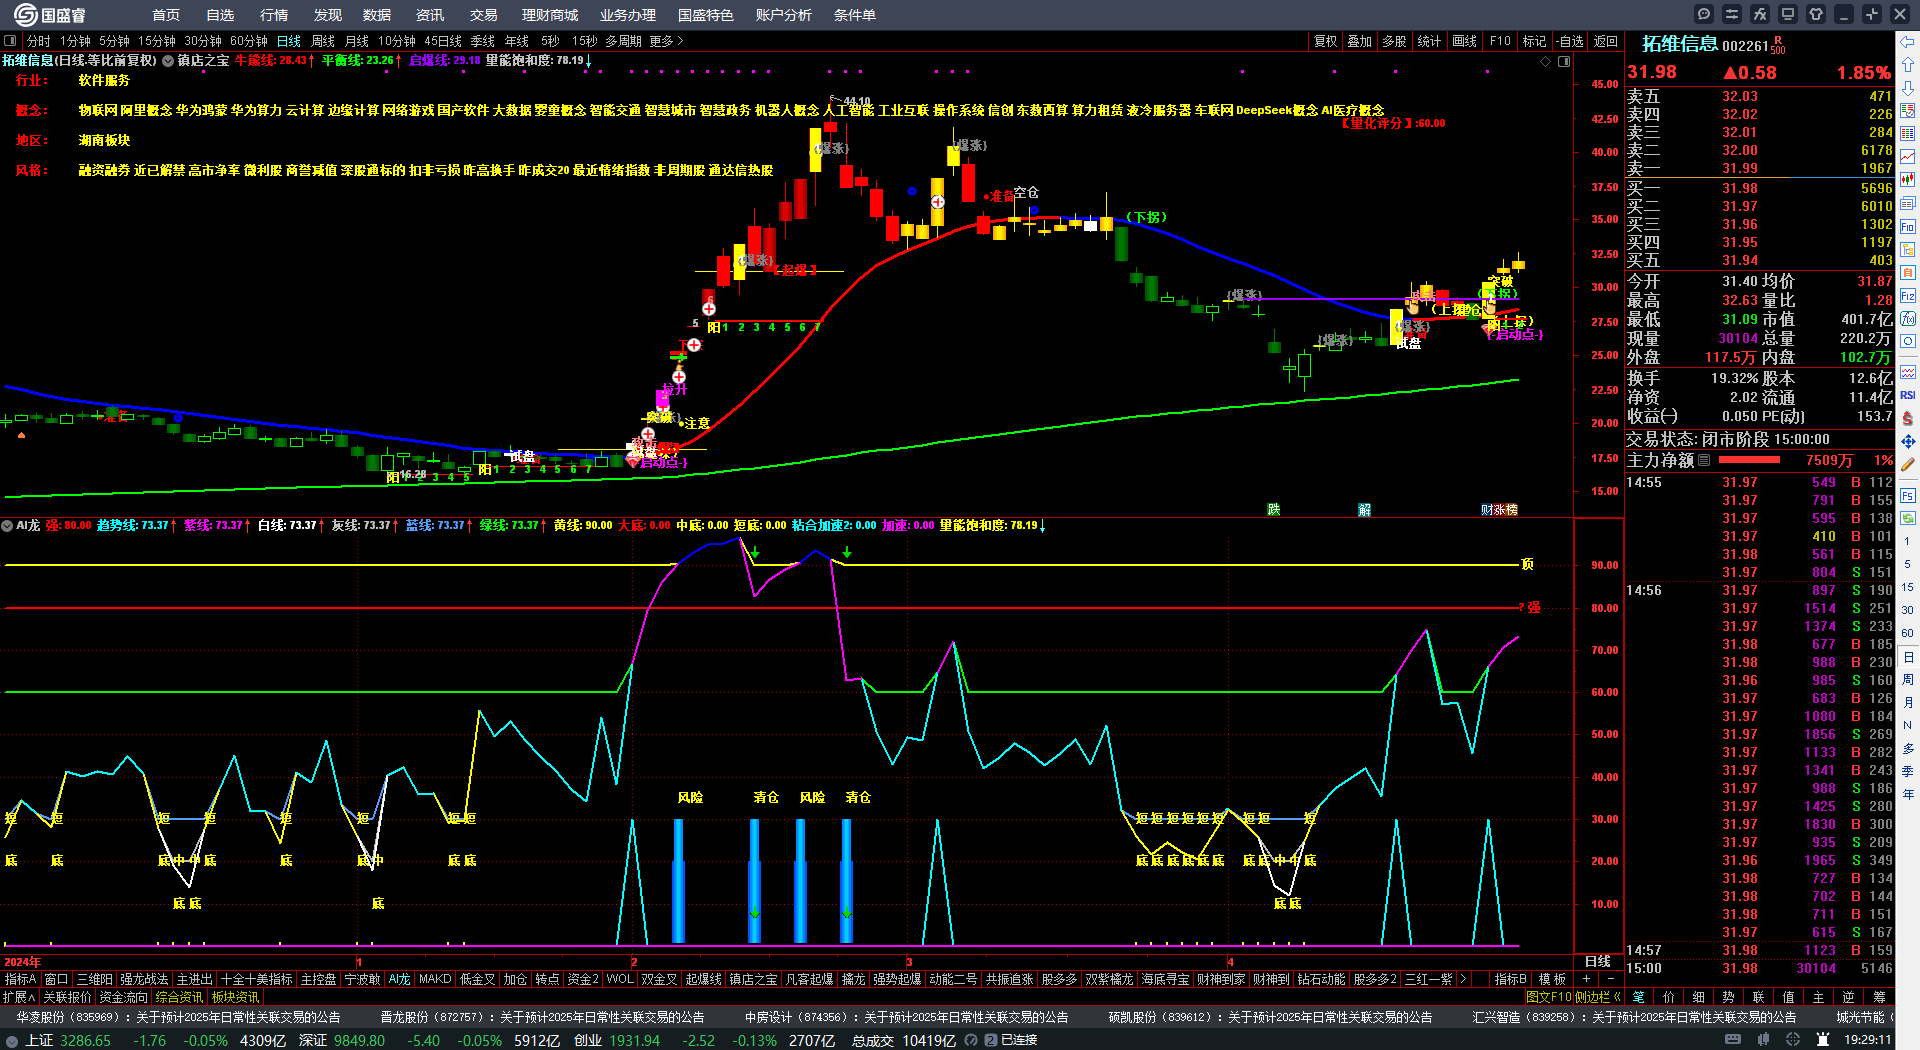Zoom out the chart with − button
The image size is (1920, 1050).
1610,979
